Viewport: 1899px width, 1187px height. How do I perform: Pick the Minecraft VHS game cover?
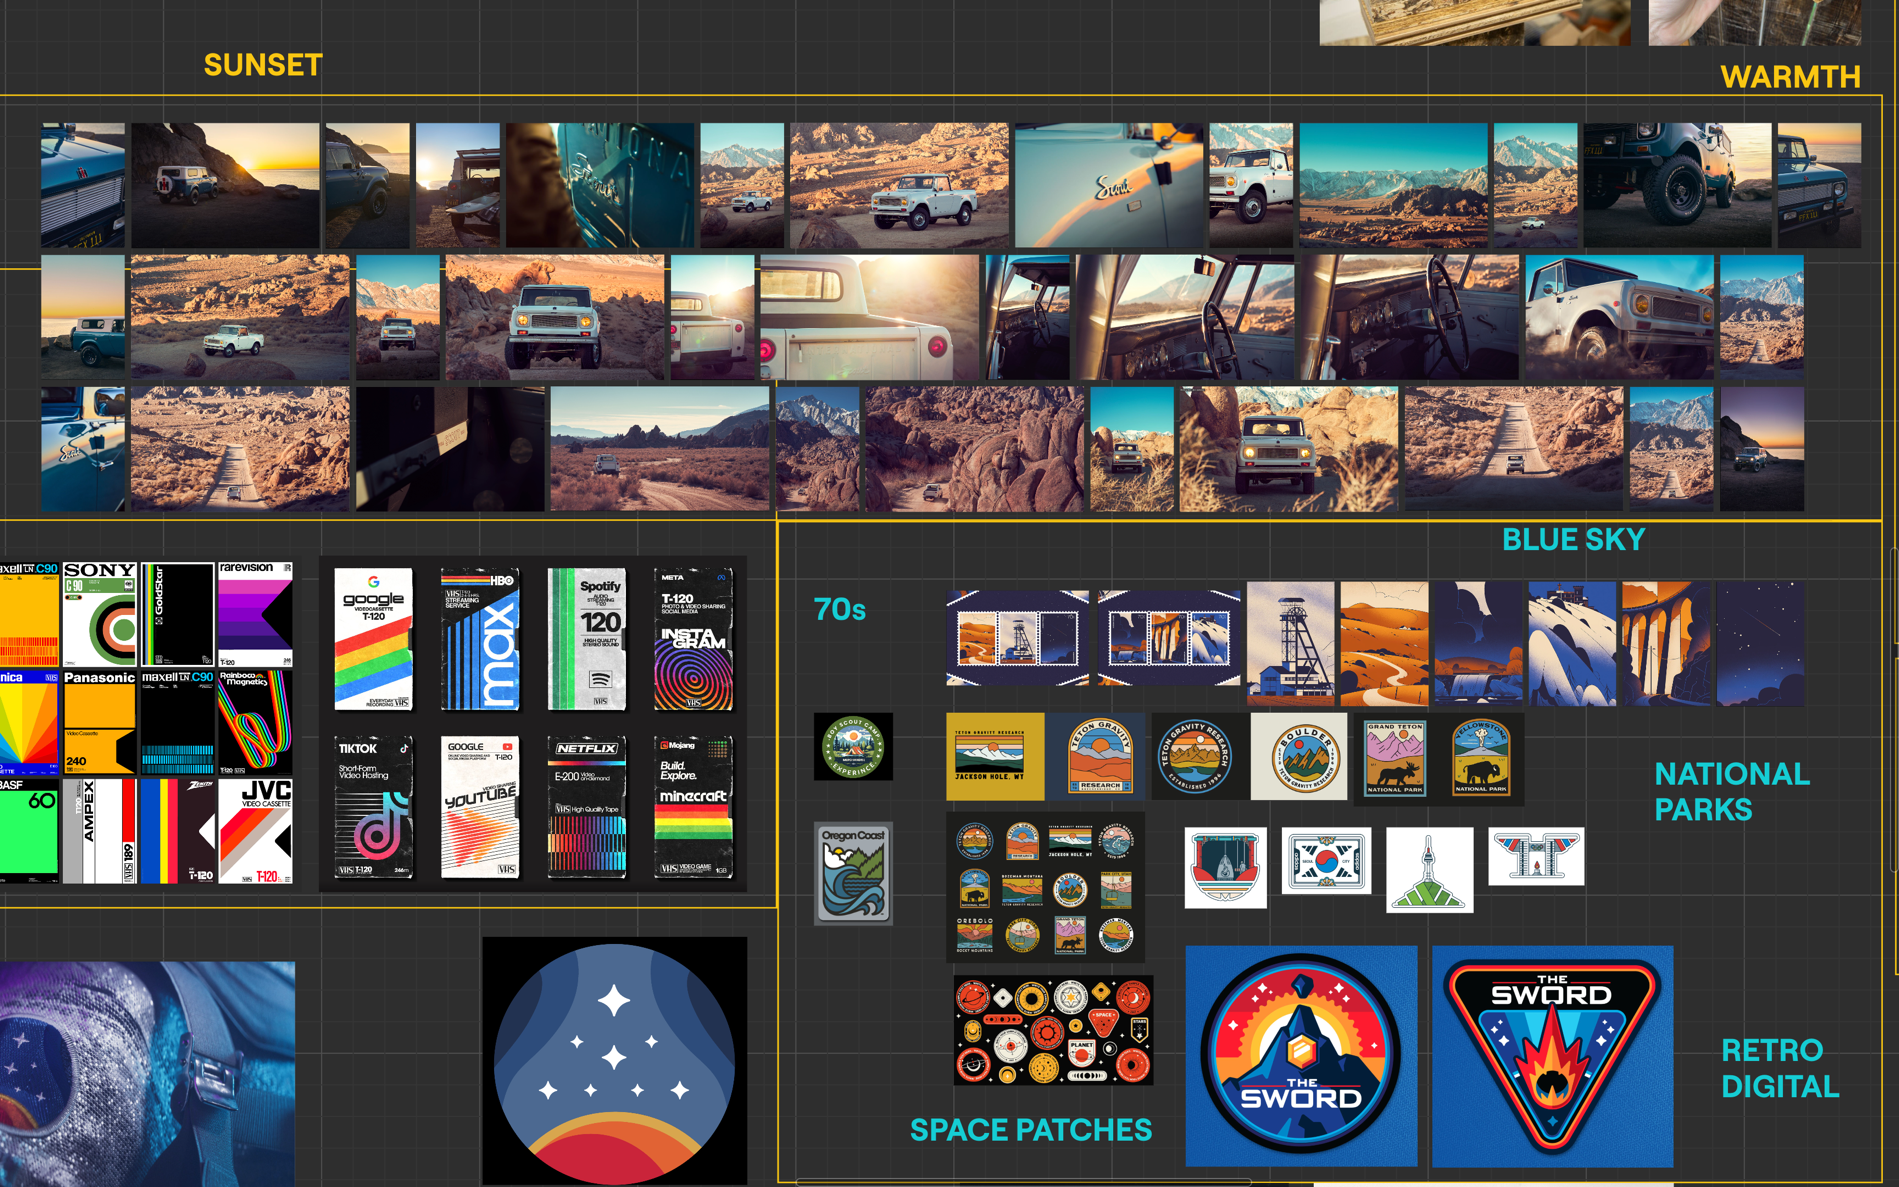point(693,807)
